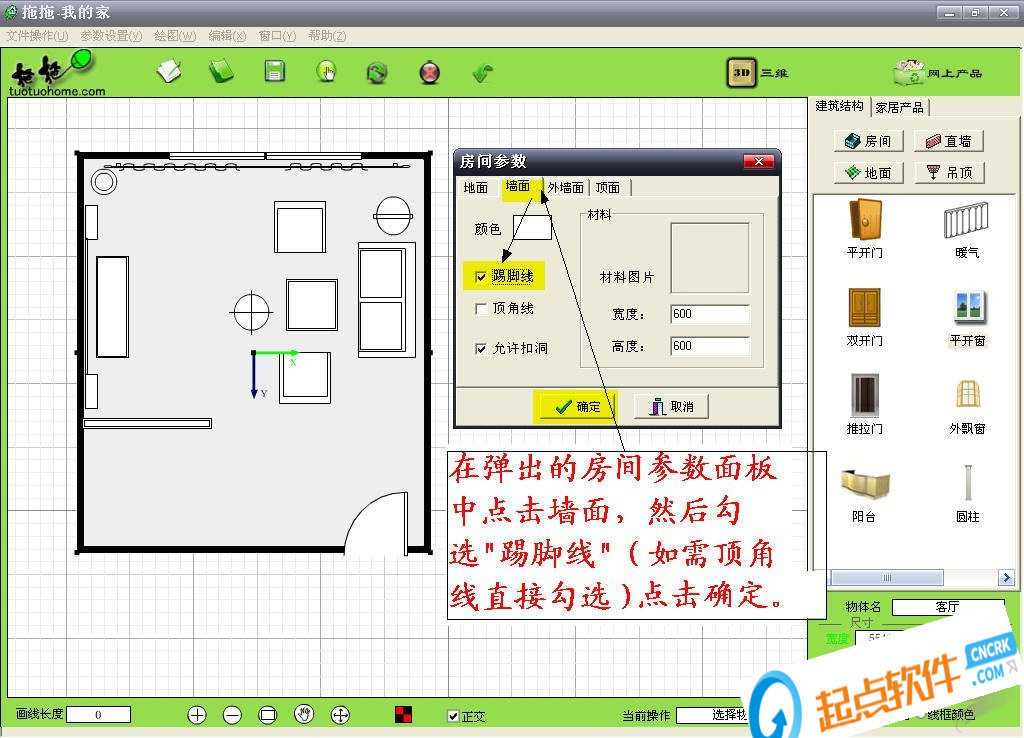The width and height of the screenshot is (1024, 738).
Task: Click the red stop toolbar icon
Action: (430, 72)
